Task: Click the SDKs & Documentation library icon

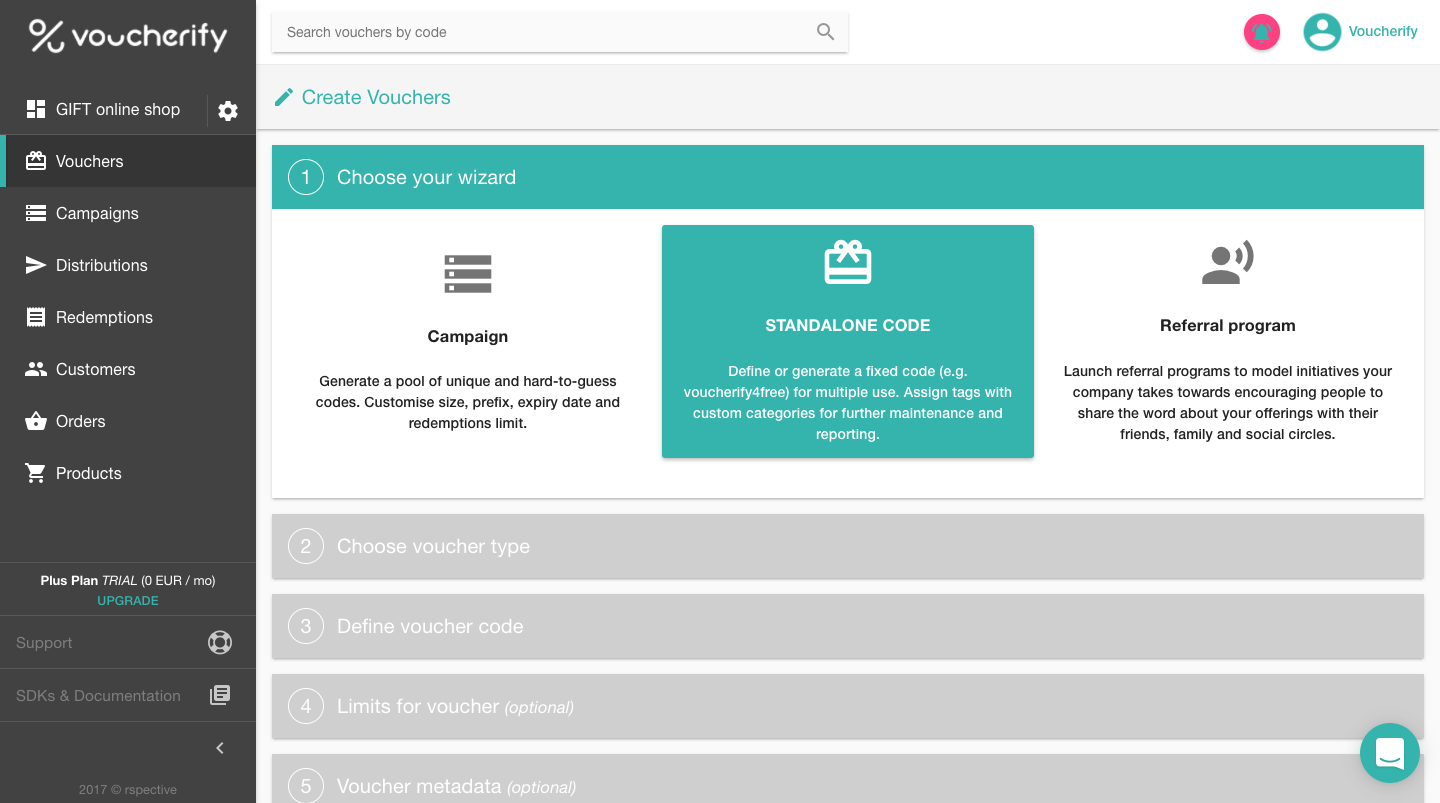Action: coord(220,695)
